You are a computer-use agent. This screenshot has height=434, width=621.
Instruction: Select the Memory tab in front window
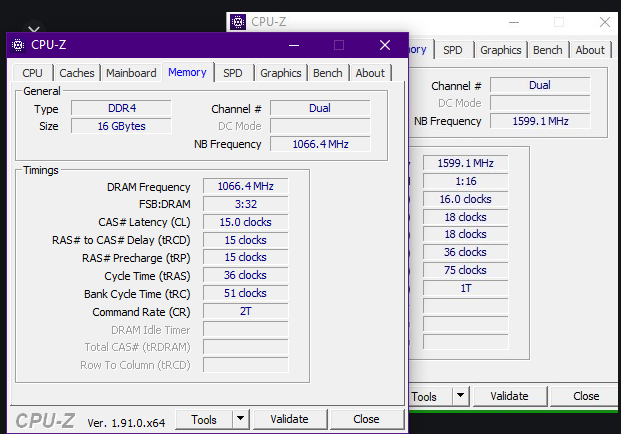187,72
